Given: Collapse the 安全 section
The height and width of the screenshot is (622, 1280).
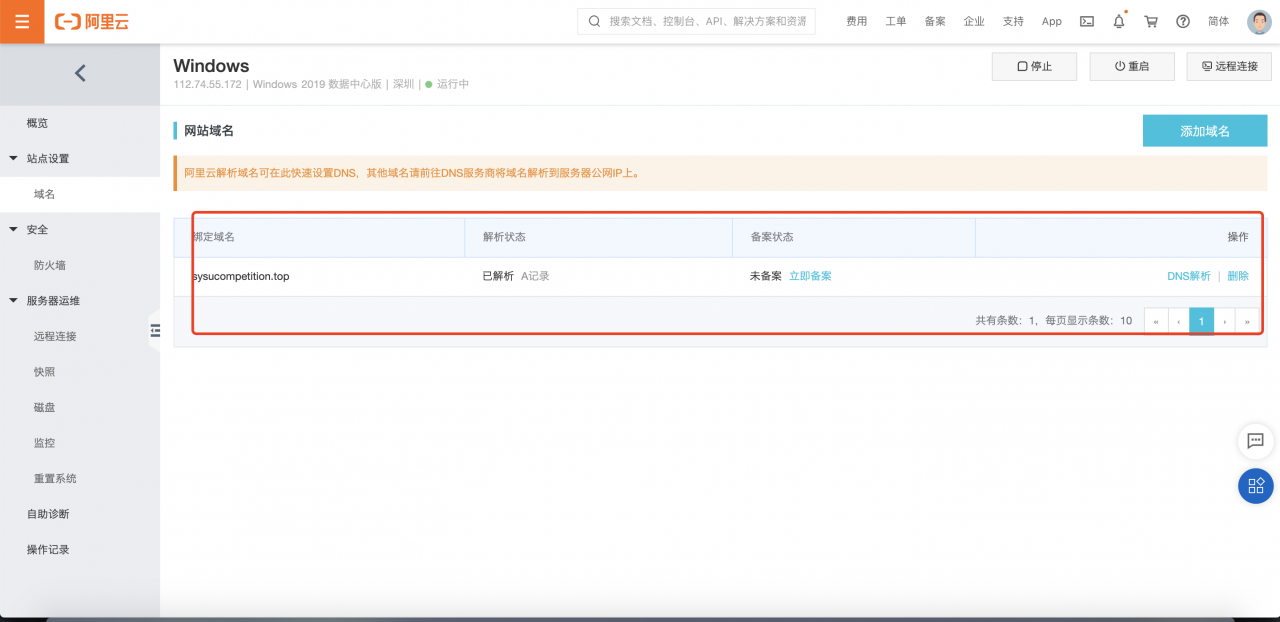Looking at the screenshot, I should [x=36, y=229].
